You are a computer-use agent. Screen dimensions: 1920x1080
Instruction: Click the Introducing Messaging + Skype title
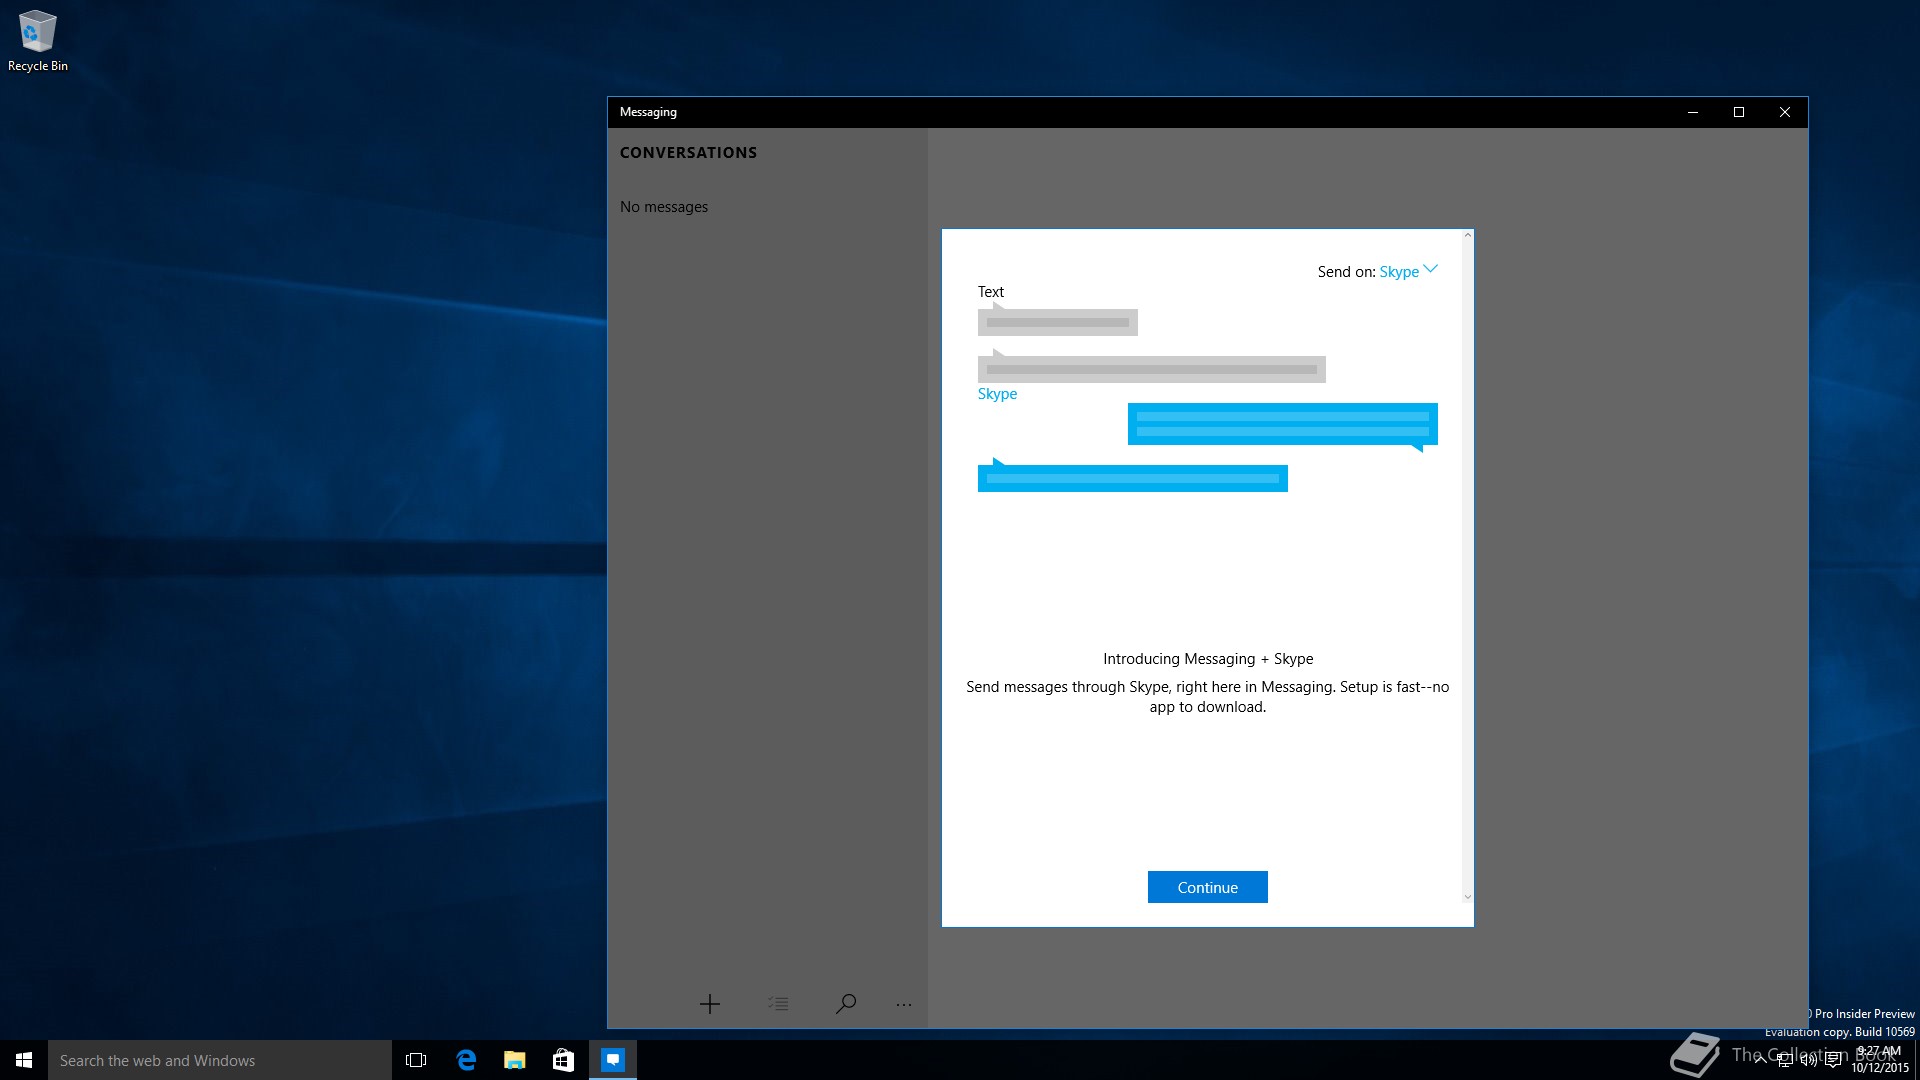click(1208, 659)
